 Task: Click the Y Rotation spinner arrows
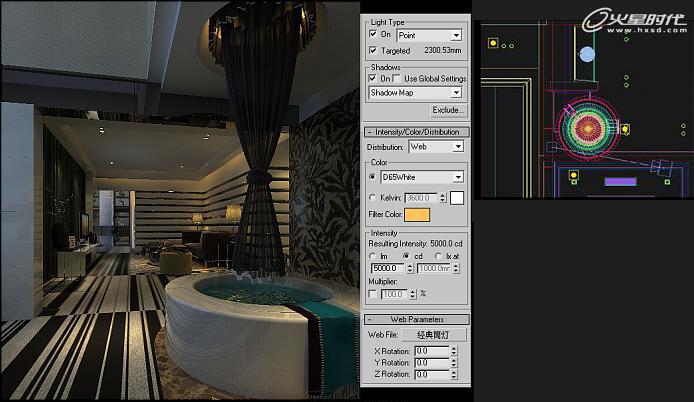pos(454,363)
